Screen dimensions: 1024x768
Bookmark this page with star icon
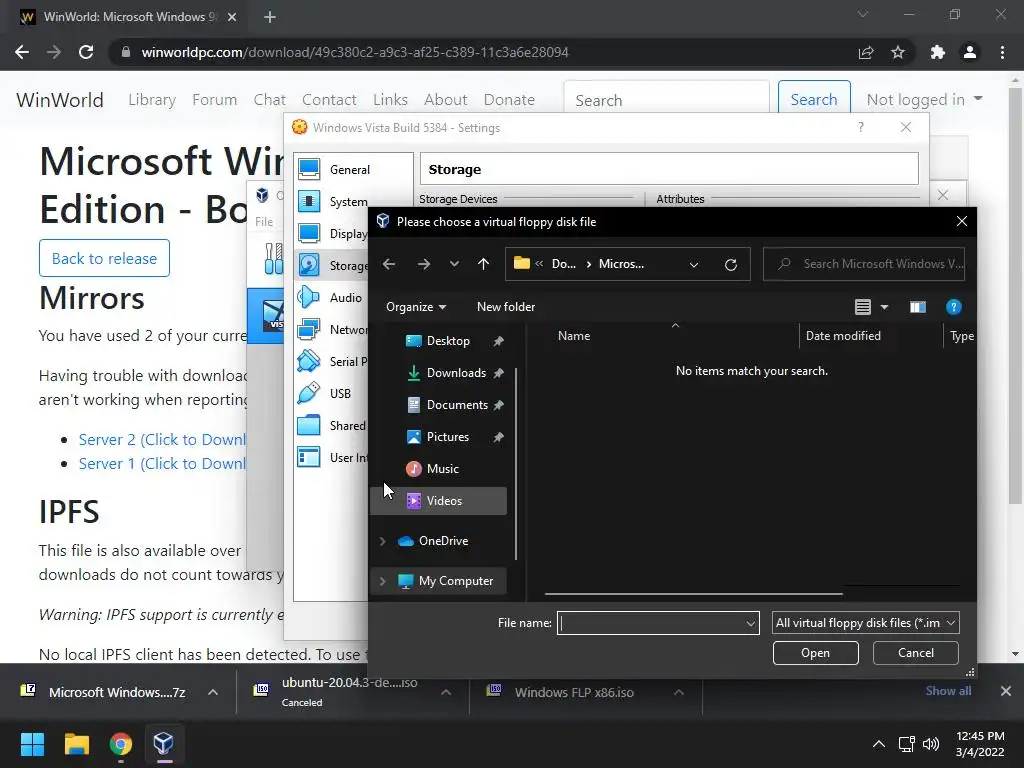click(898, 52)
